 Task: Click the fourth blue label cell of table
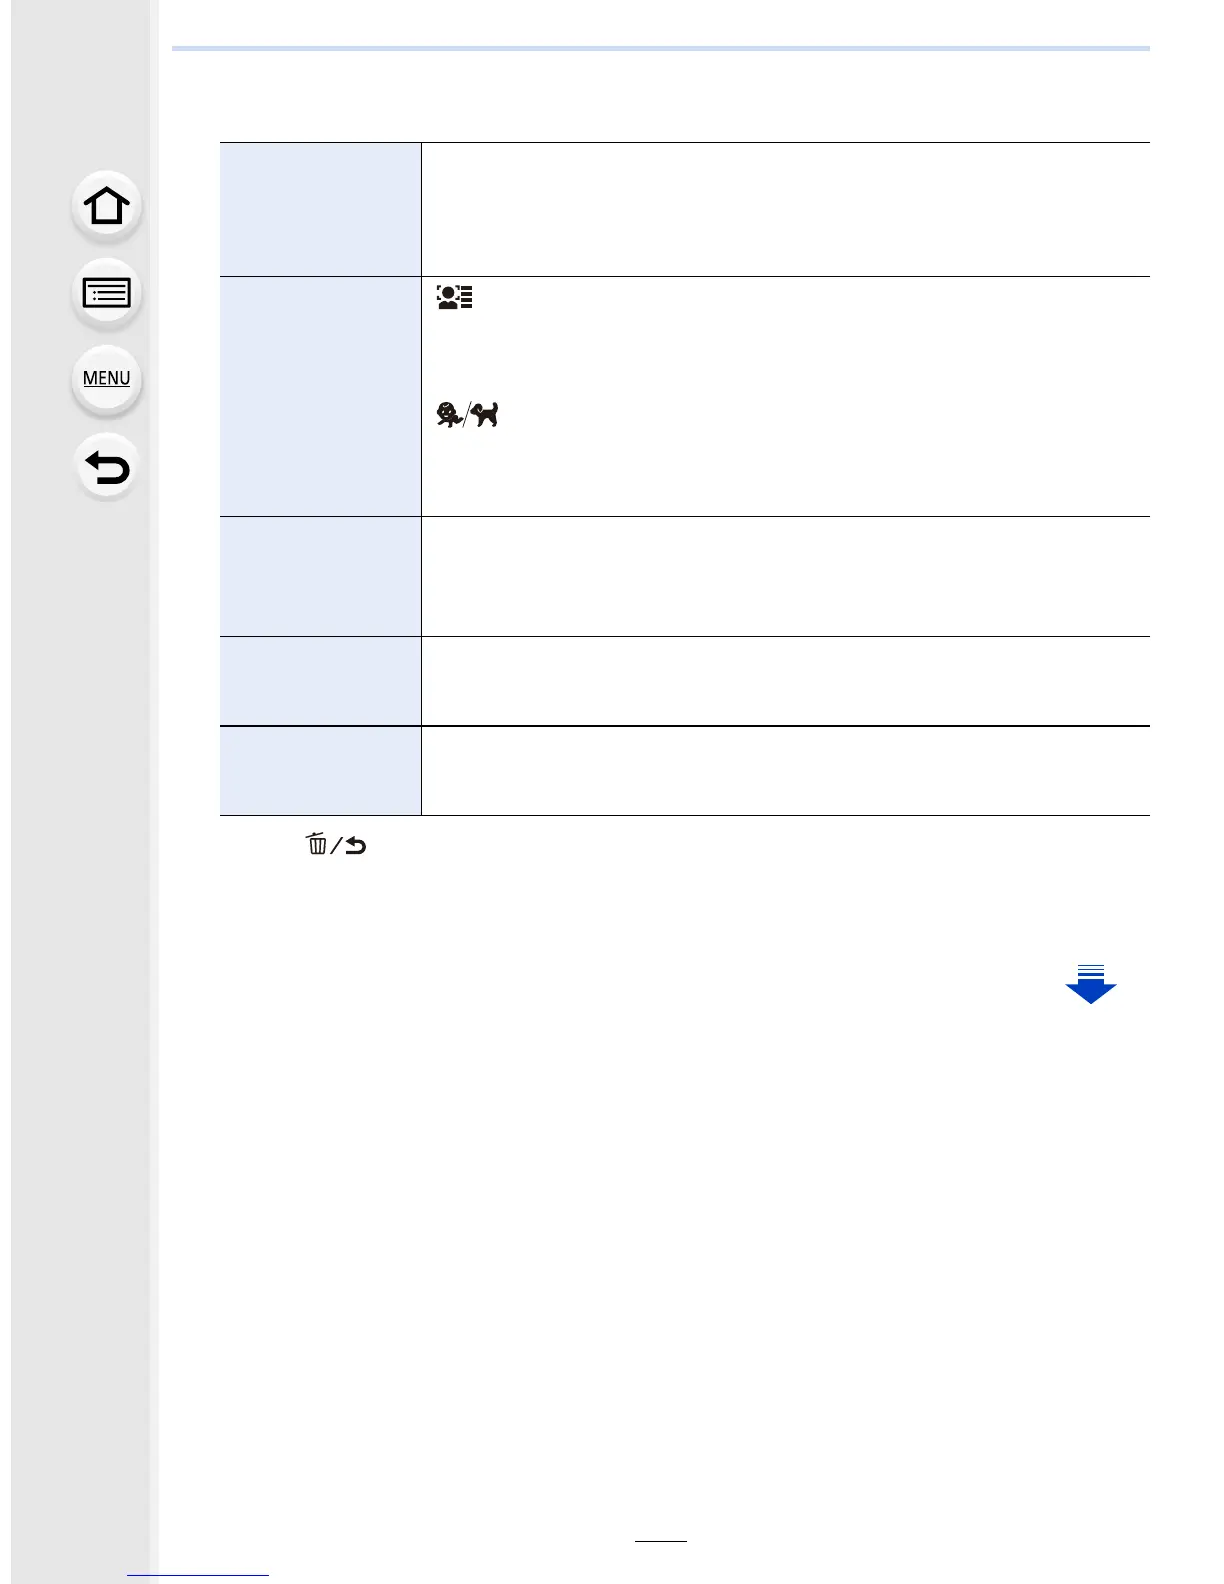click(x=320, y=680)
